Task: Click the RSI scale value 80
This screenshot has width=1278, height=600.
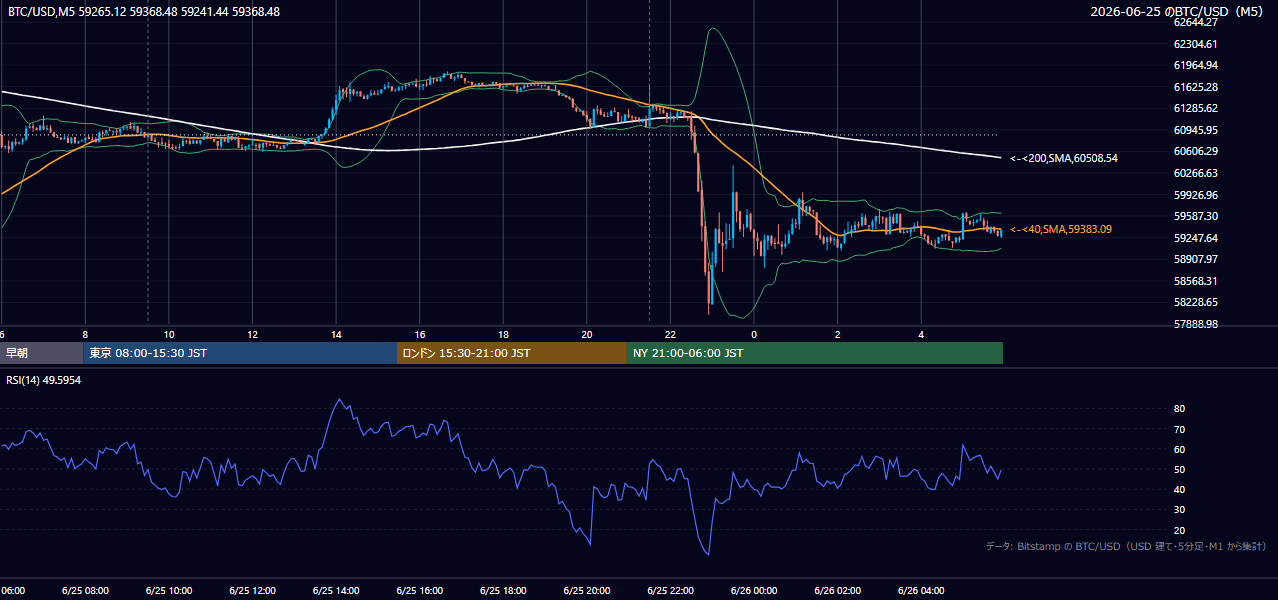Action: tap(1179, 409)
